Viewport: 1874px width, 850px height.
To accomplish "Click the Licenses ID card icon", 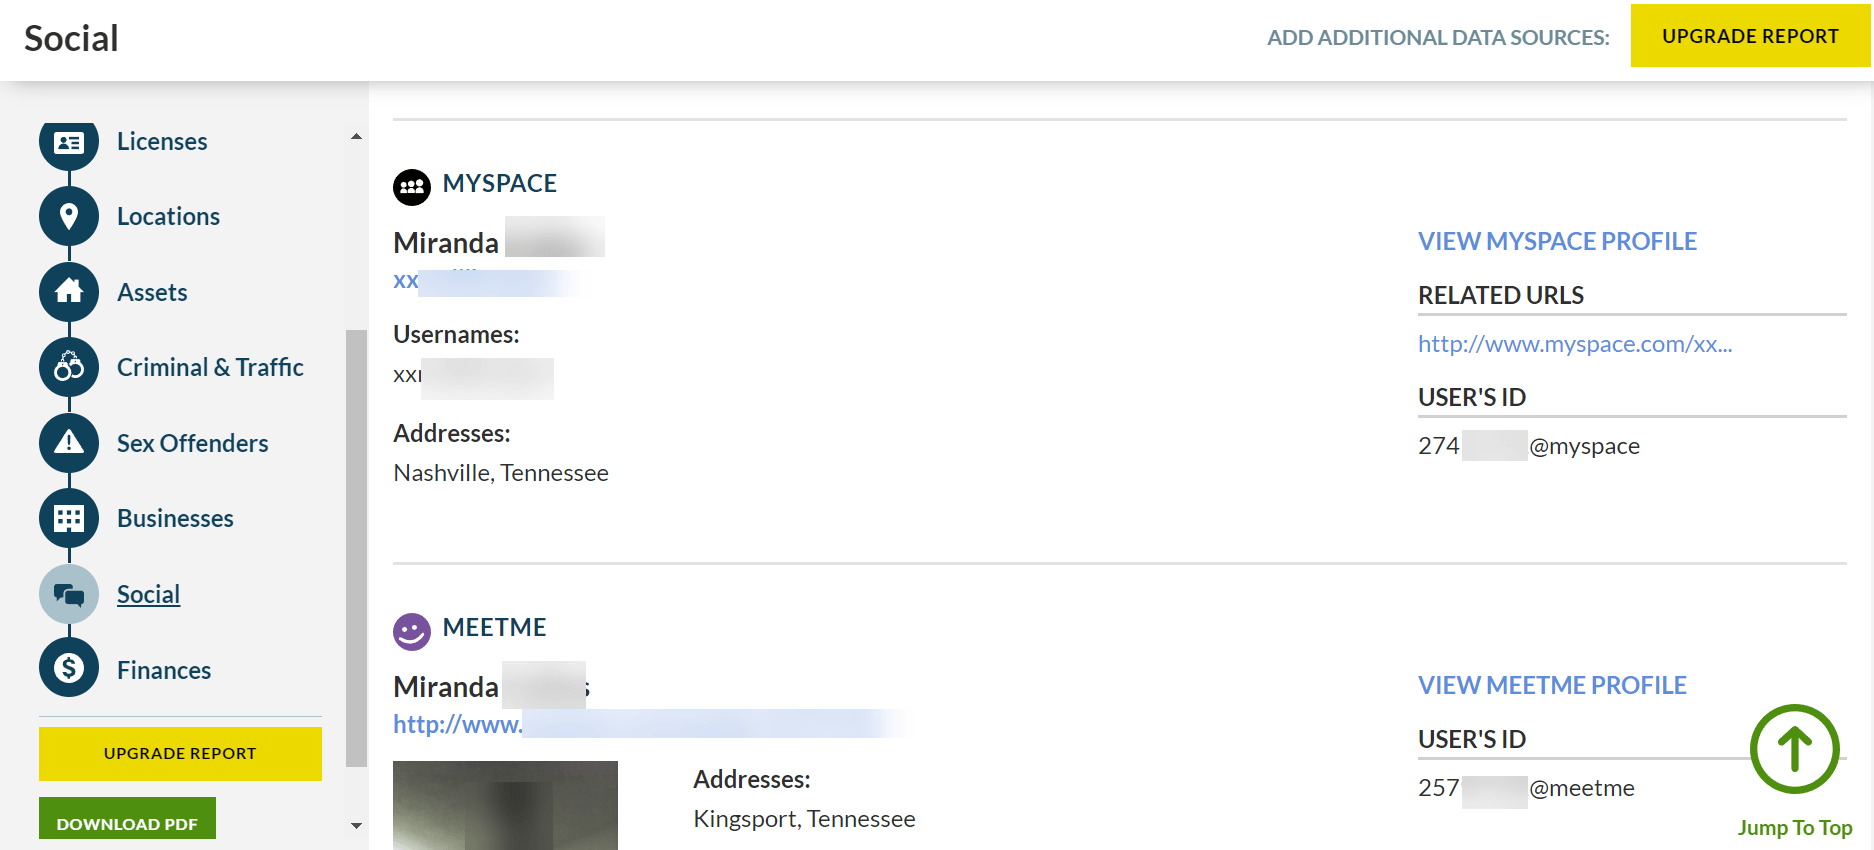I will [69, 143].
